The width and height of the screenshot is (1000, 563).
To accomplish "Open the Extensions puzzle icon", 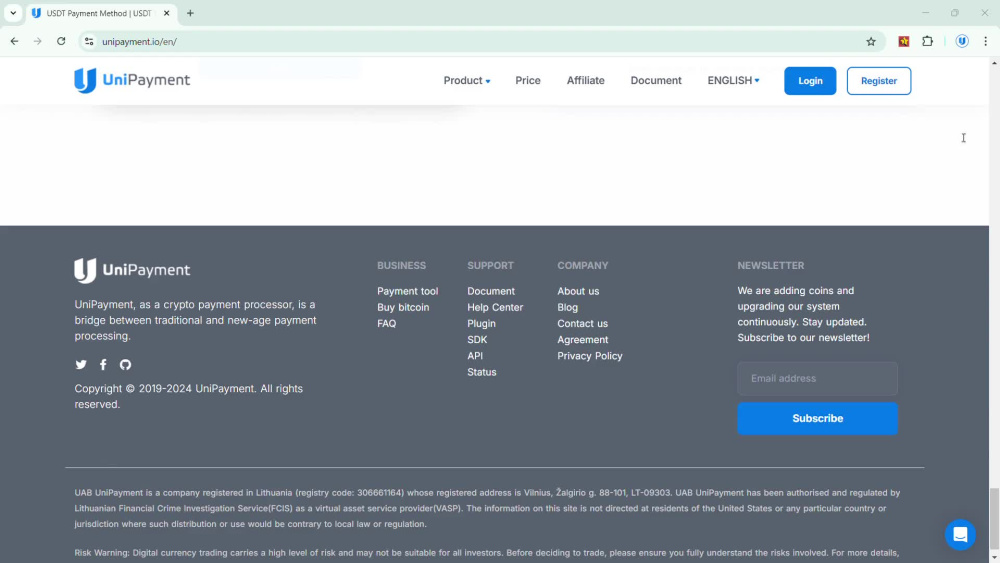I will (x=927, y=41).
